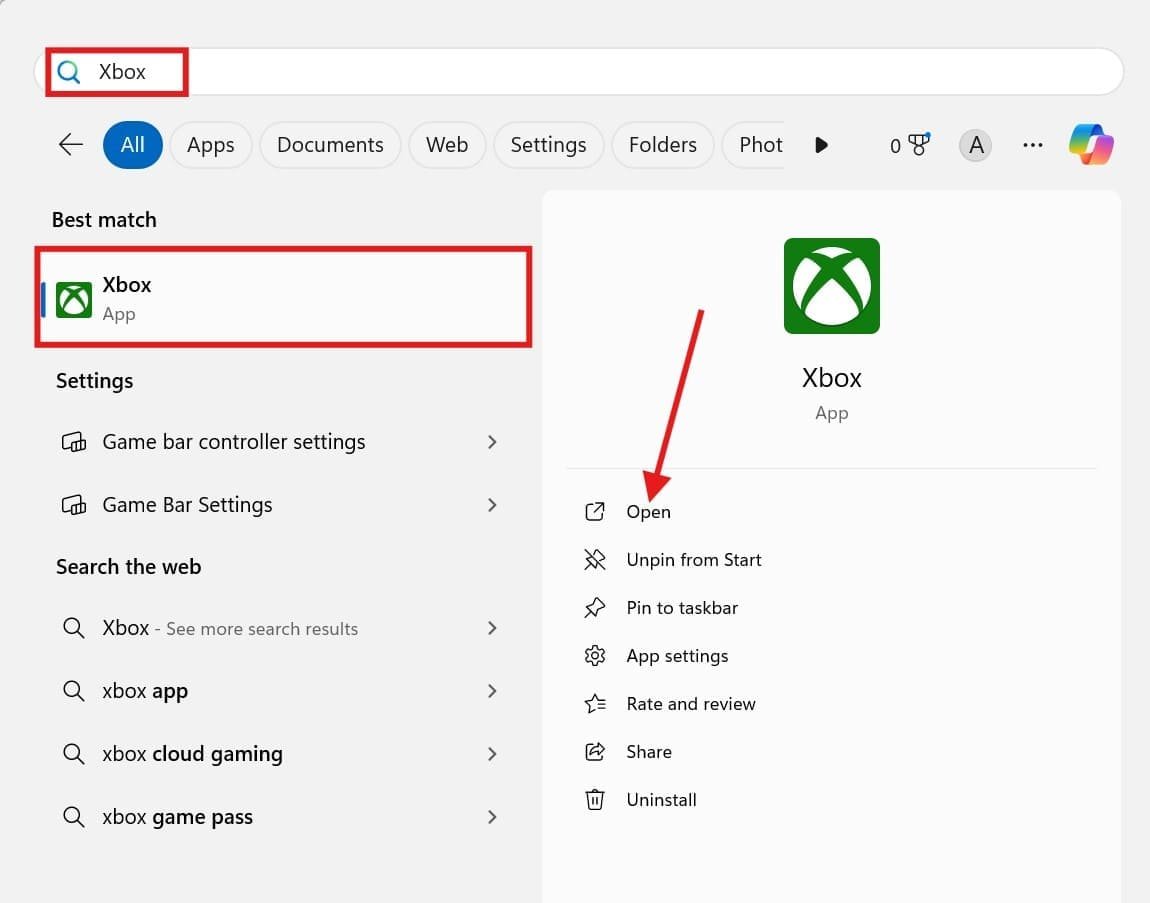
Task: Click the search input box with Xbox
Action: 600,72
